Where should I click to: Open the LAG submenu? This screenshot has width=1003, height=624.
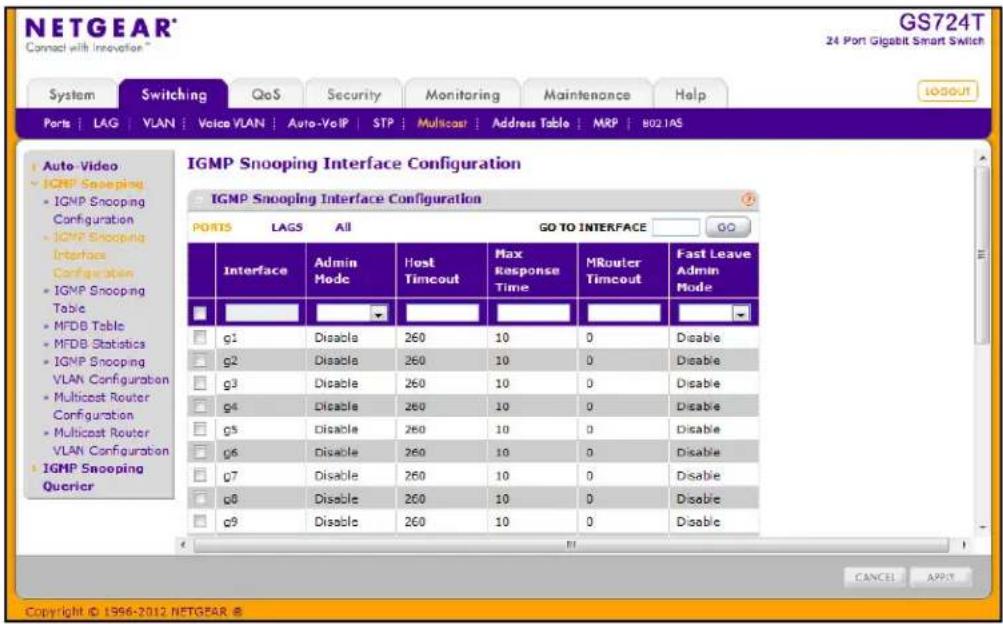[x=106, y=123]
